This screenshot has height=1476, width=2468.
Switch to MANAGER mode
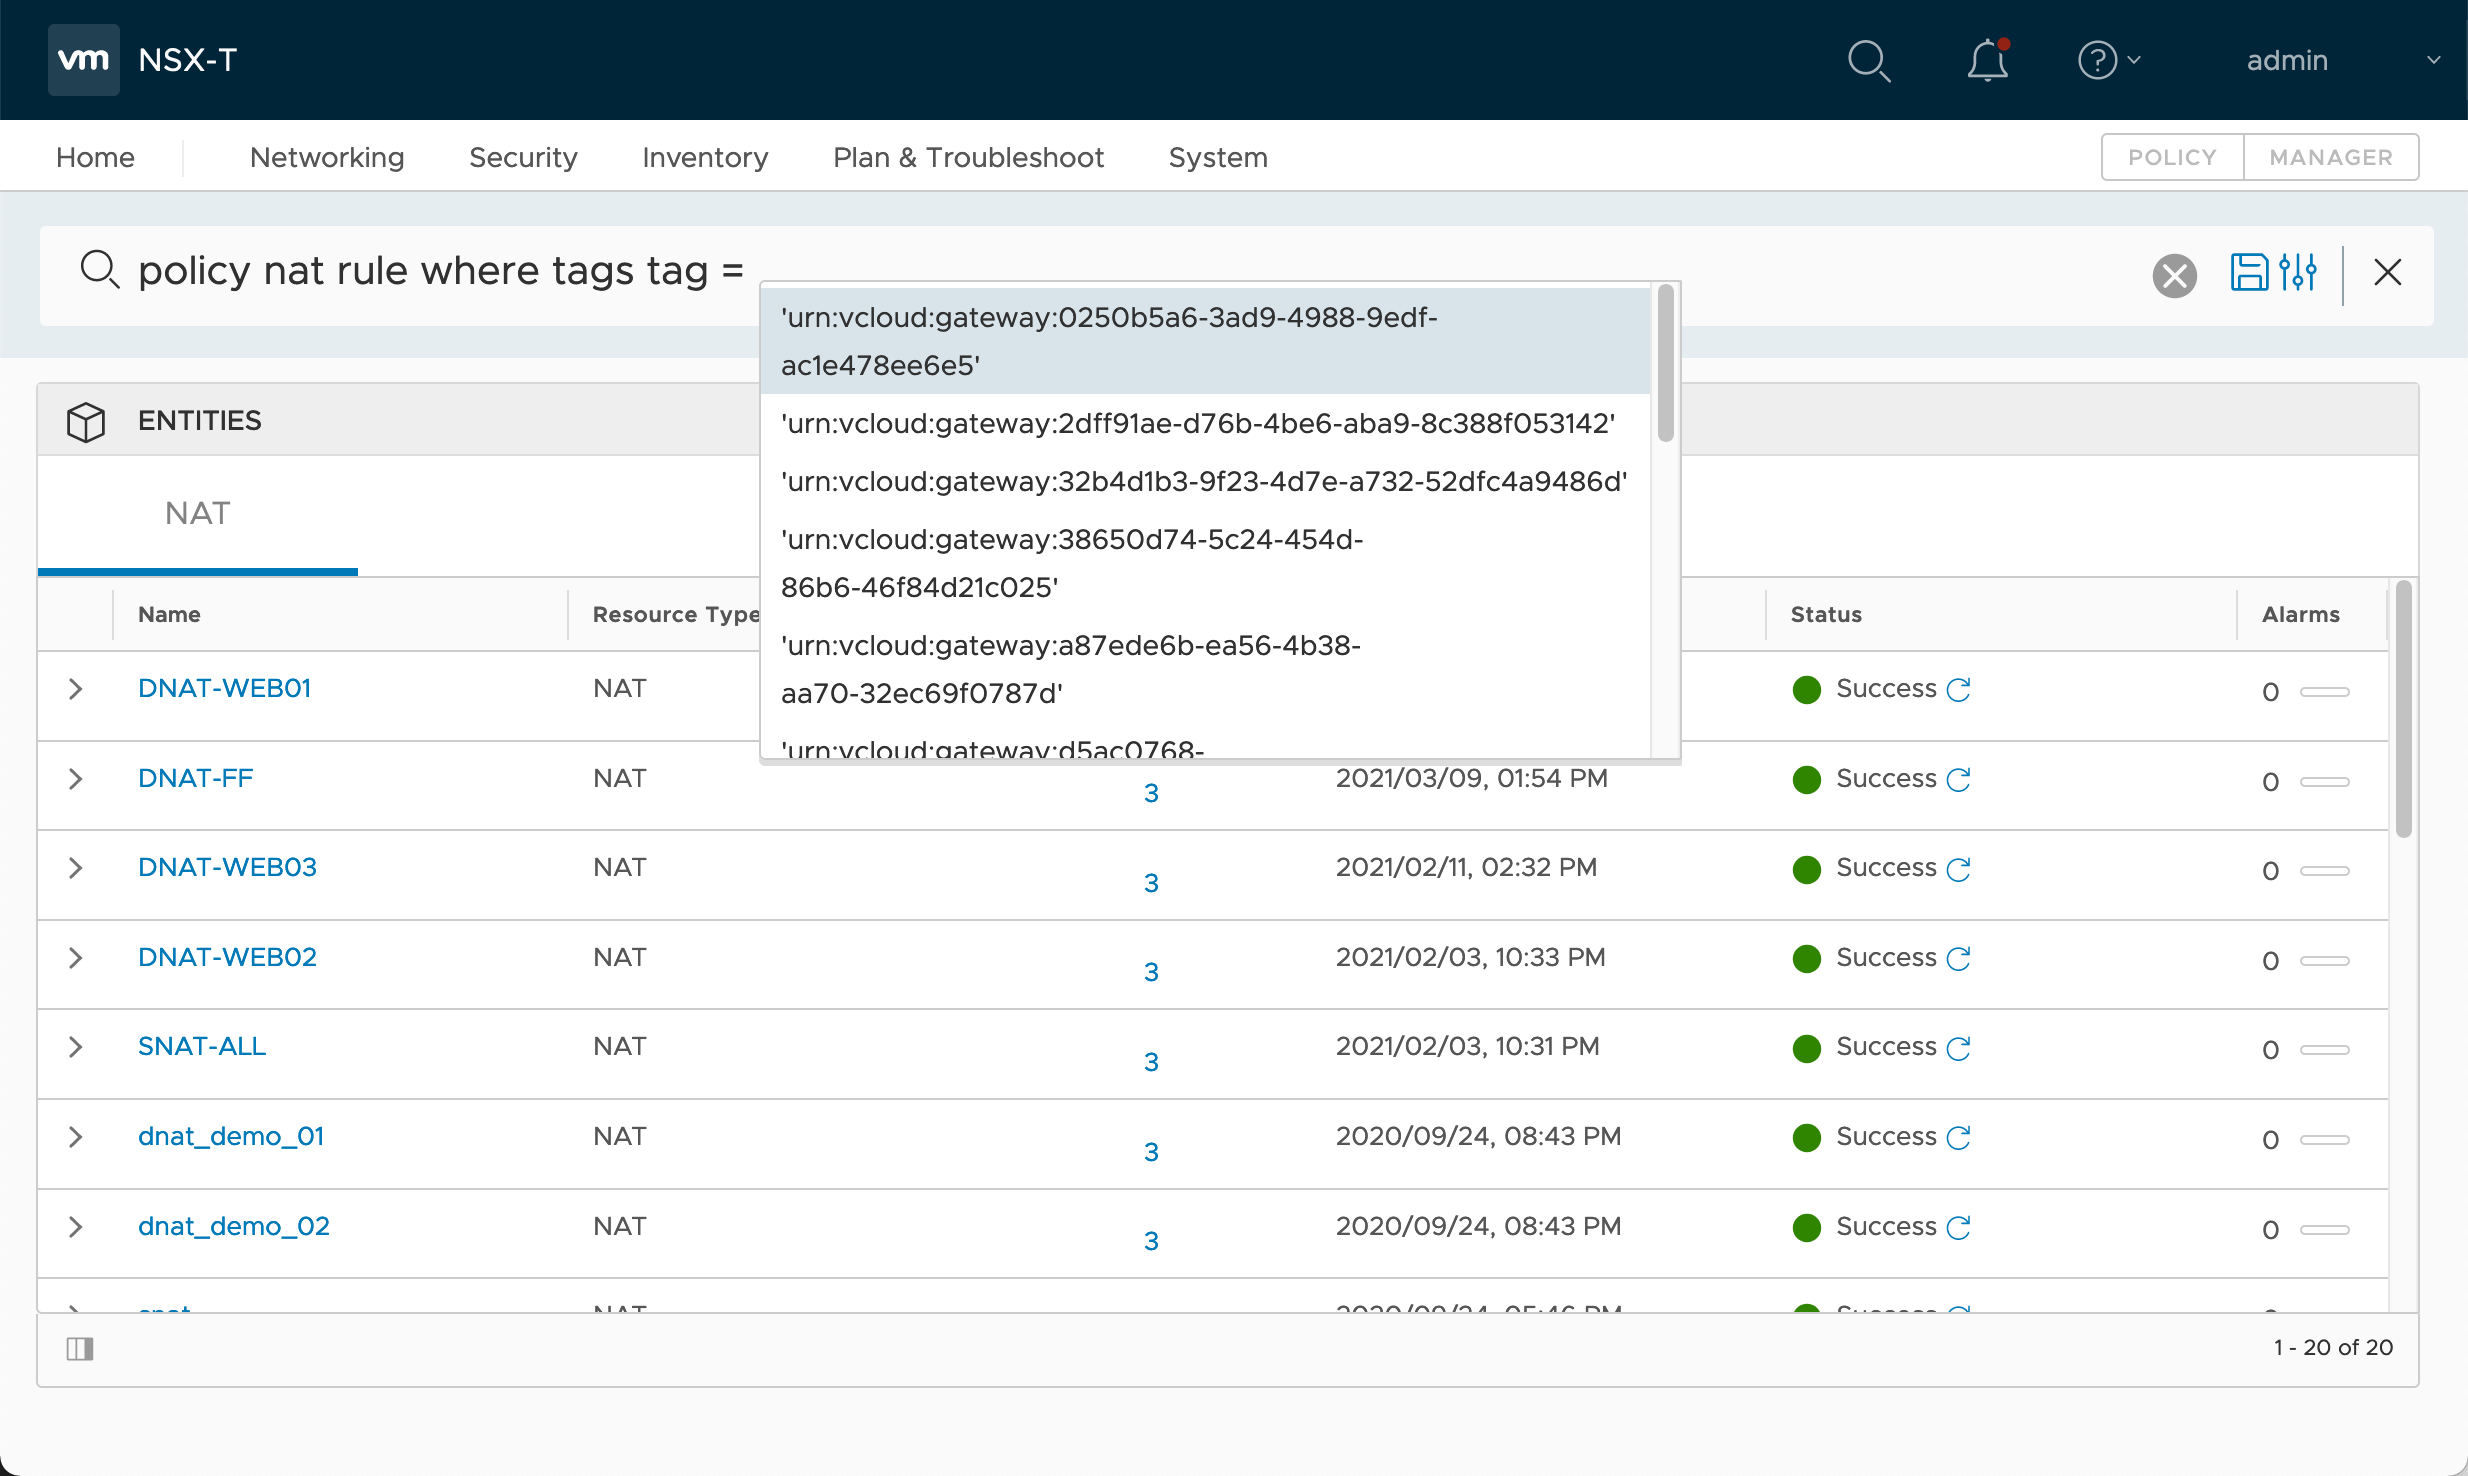coord(2331,157)
